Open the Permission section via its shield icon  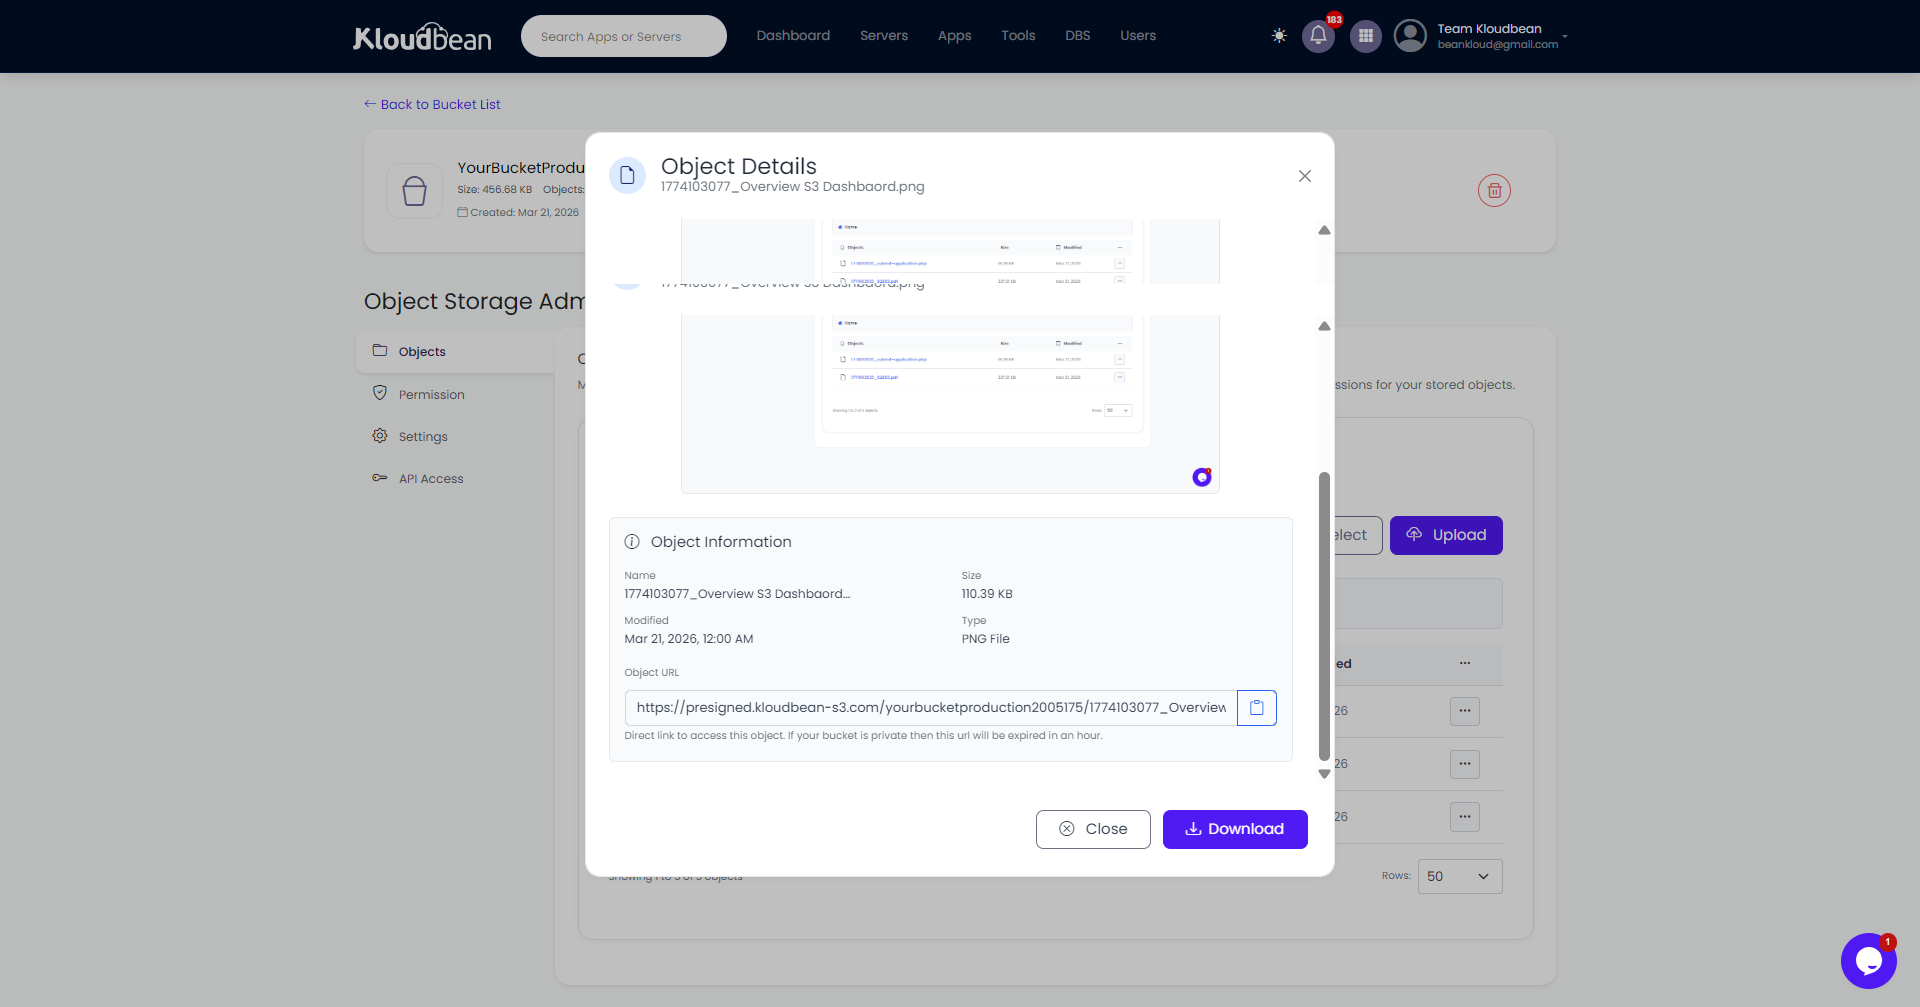tap(380, 393)
